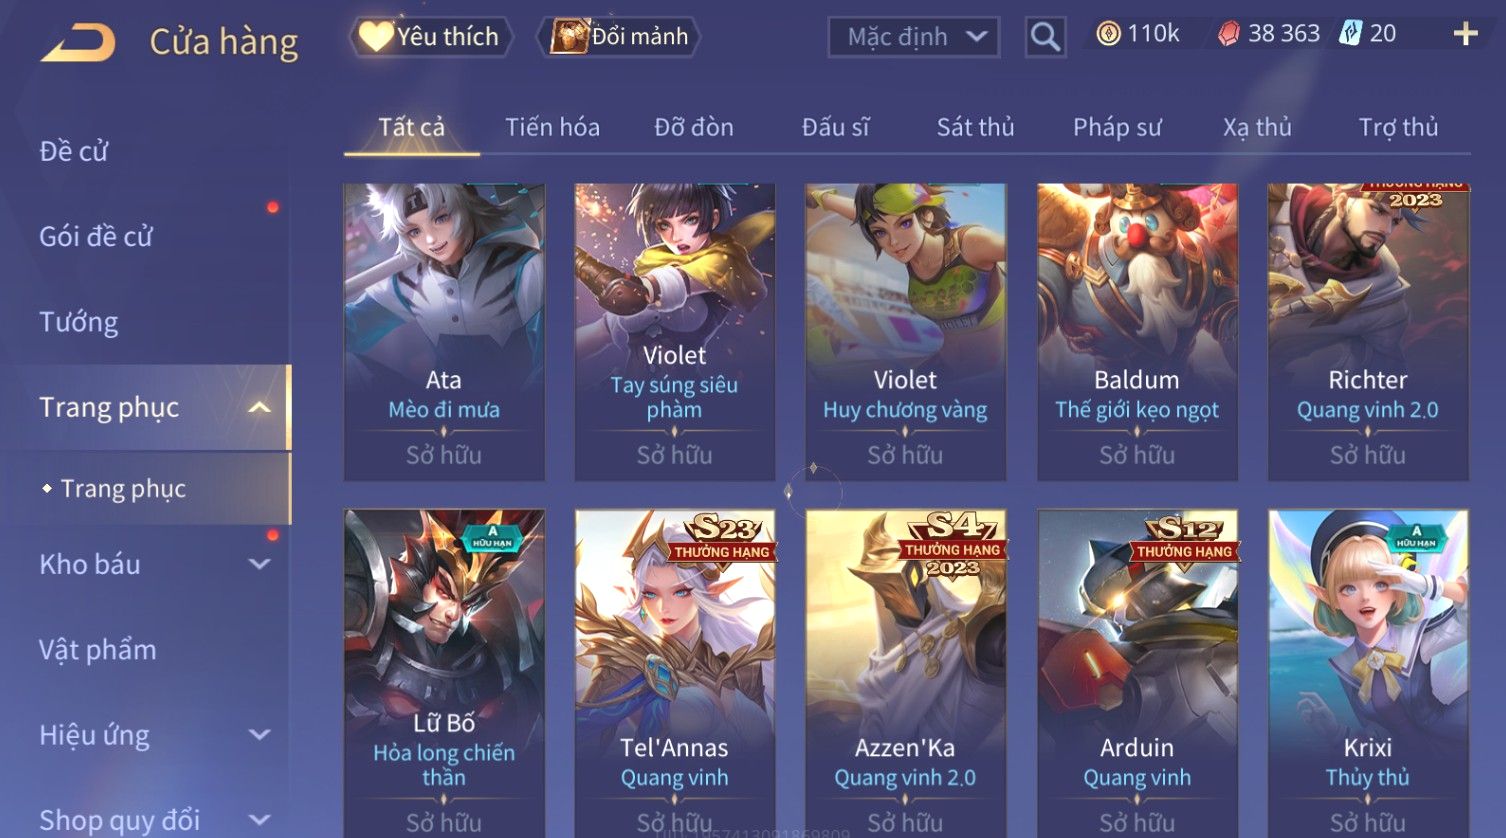Click the heart icon for Yêu thích
Viewport: 1506px width, 838px height.
[376, 36]
